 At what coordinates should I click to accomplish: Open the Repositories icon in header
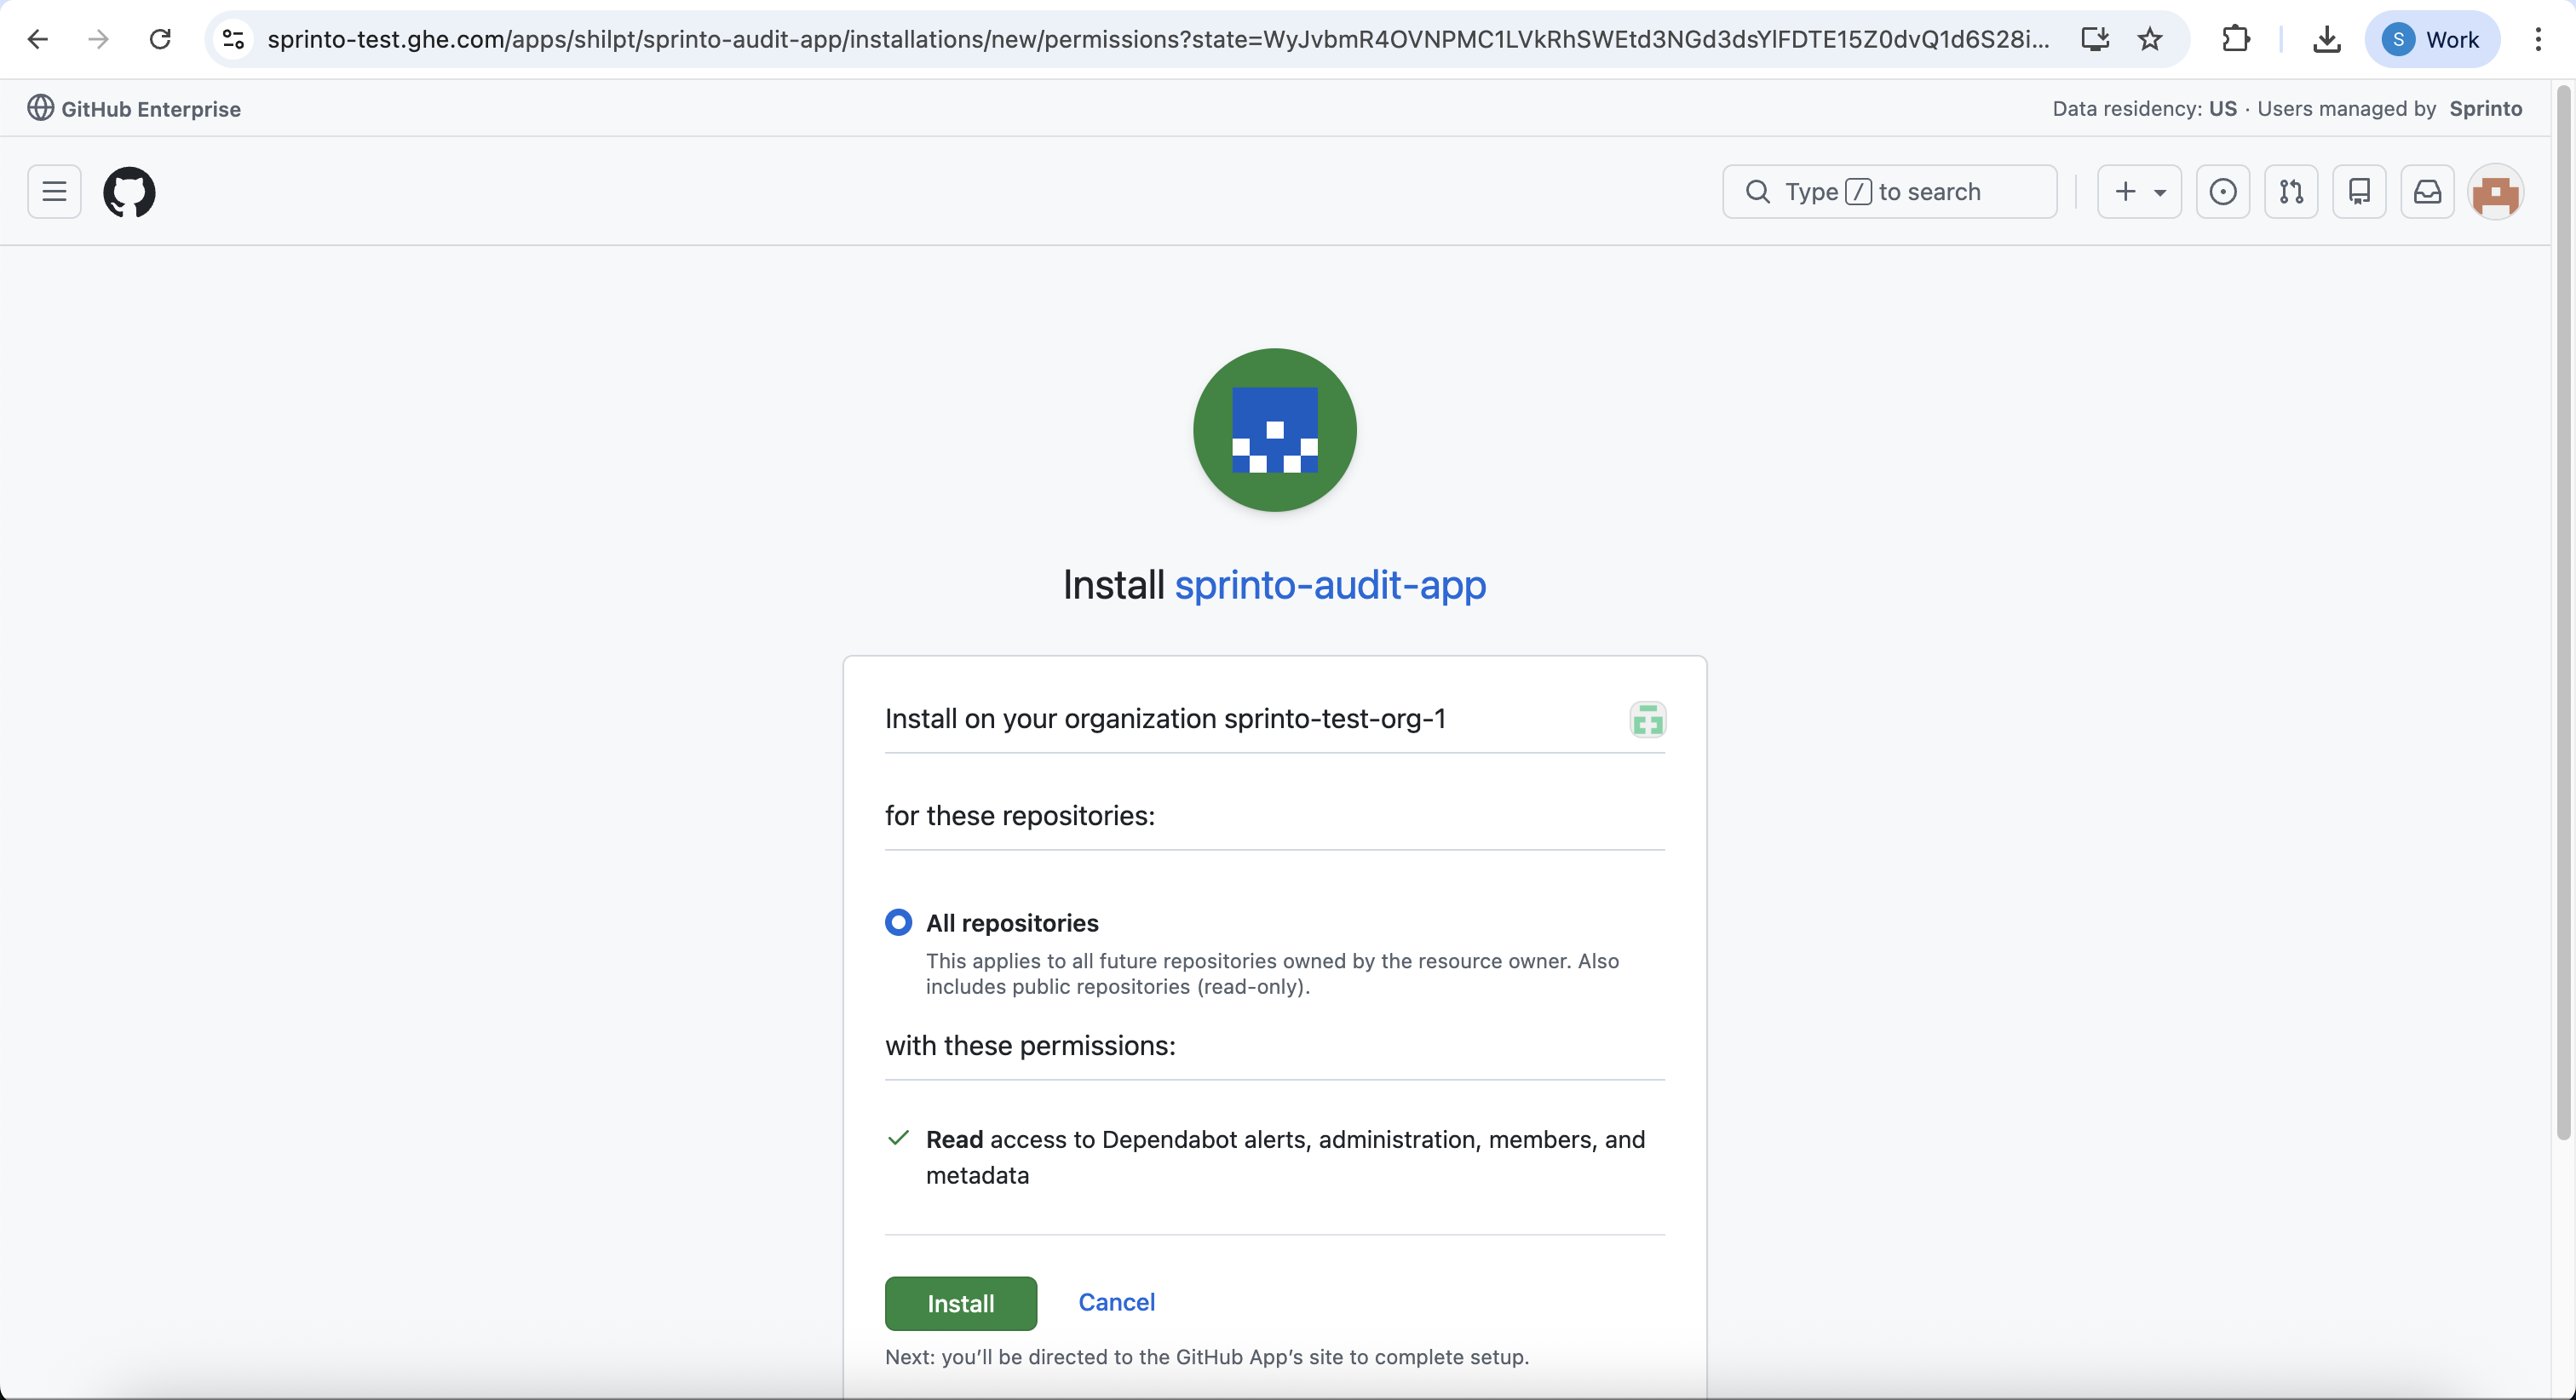click(2359, 191)
